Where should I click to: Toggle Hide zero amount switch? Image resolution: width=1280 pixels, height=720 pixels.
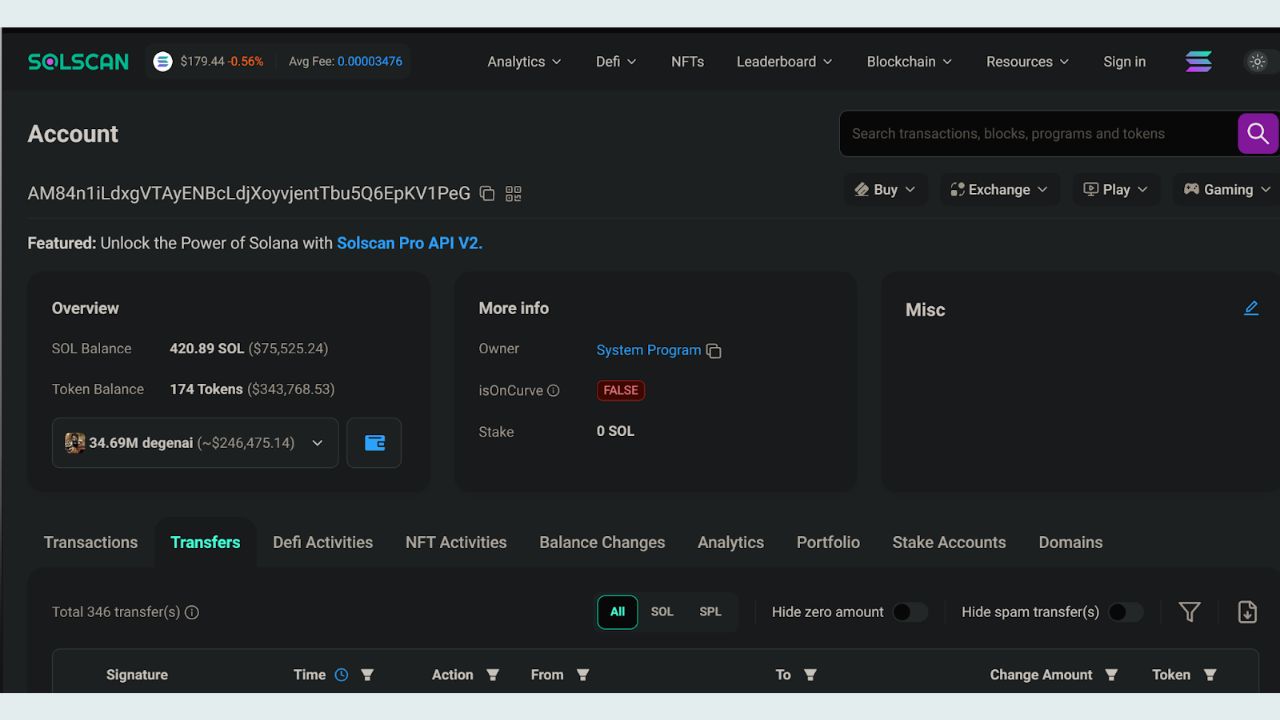(910, 612)
